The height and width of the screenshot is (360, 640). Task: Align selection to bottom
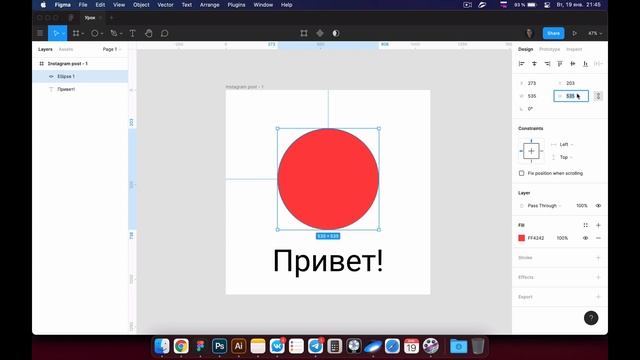[585, 64]
